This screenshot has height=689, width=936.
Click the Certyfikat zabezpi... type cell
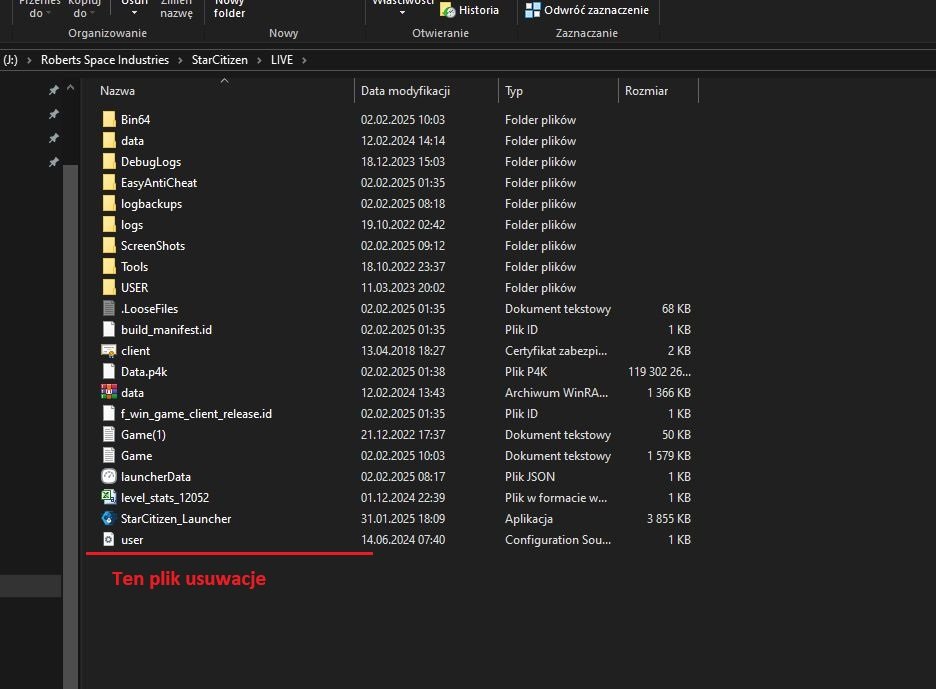[x=556, y=350]
